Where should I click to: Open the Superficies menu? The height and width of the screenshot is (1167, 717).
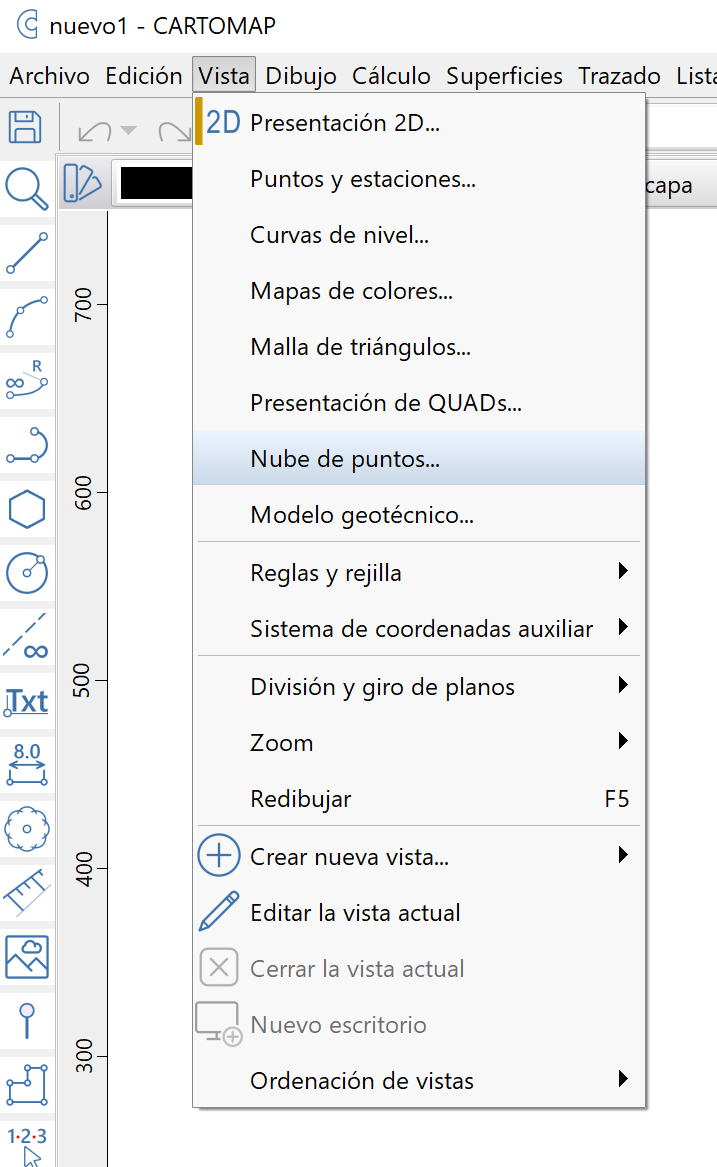coord(504,75)
